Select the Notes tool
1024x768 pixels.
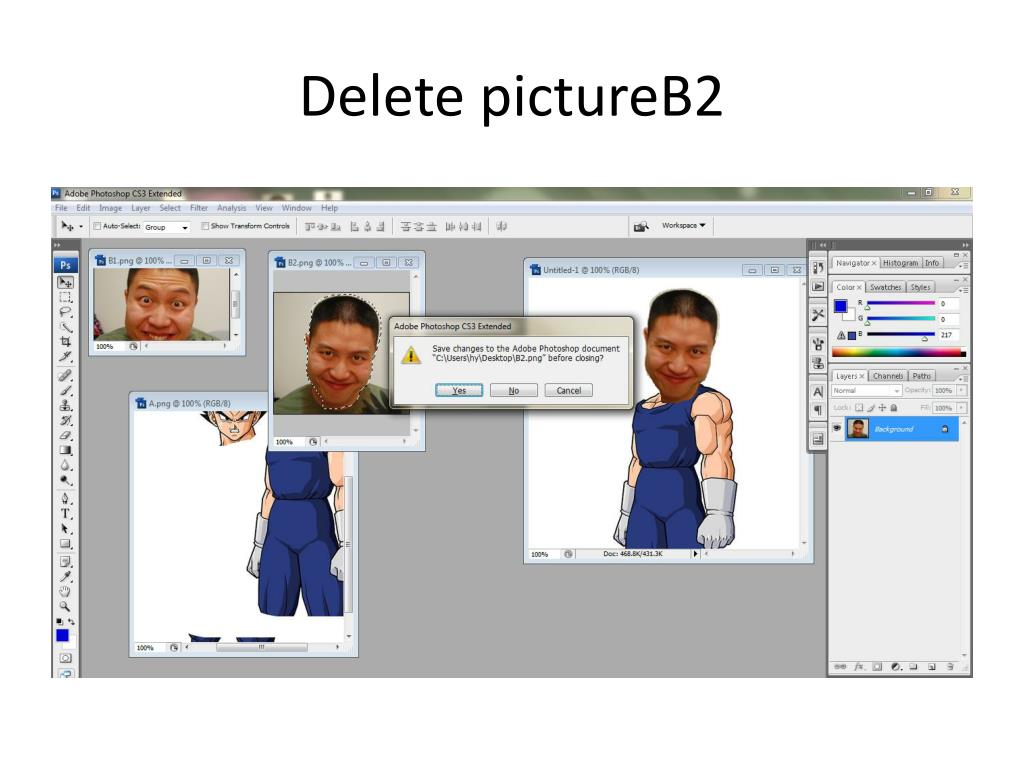click(65, 561)
